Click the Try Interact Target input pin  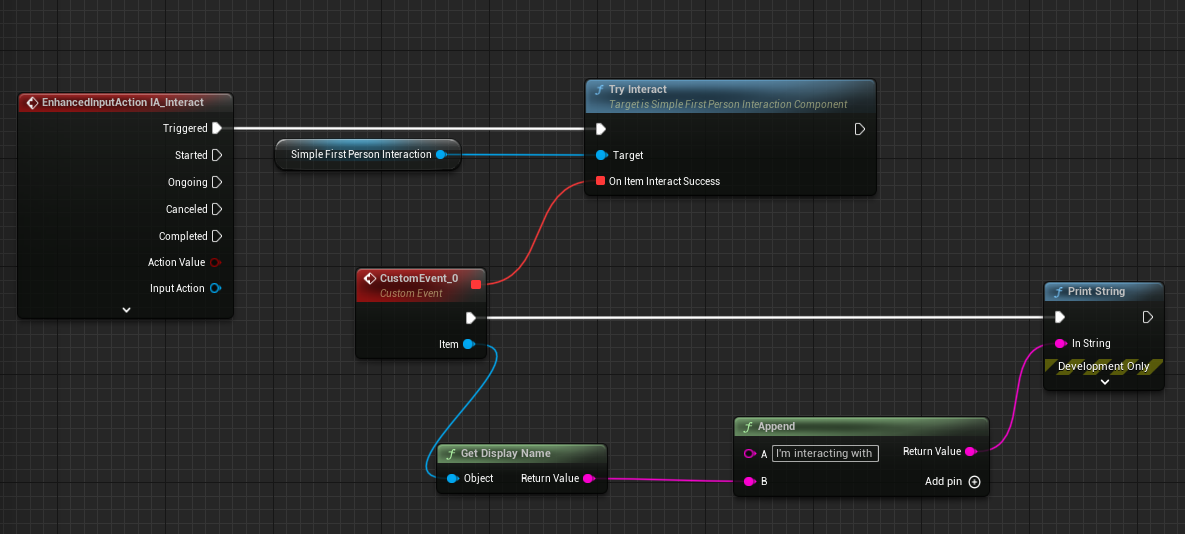pyautogui.click(x=600, y=155)
